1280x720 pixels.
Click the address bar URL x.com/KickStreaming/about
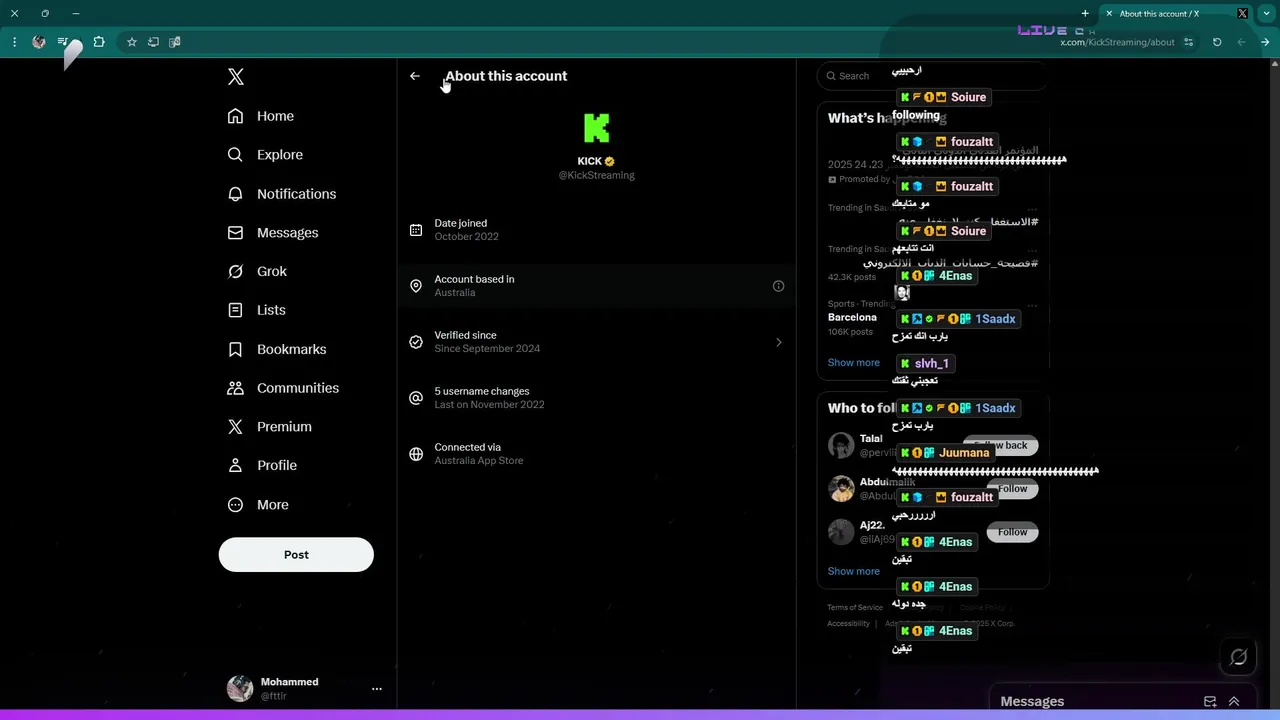[1117, 43]
